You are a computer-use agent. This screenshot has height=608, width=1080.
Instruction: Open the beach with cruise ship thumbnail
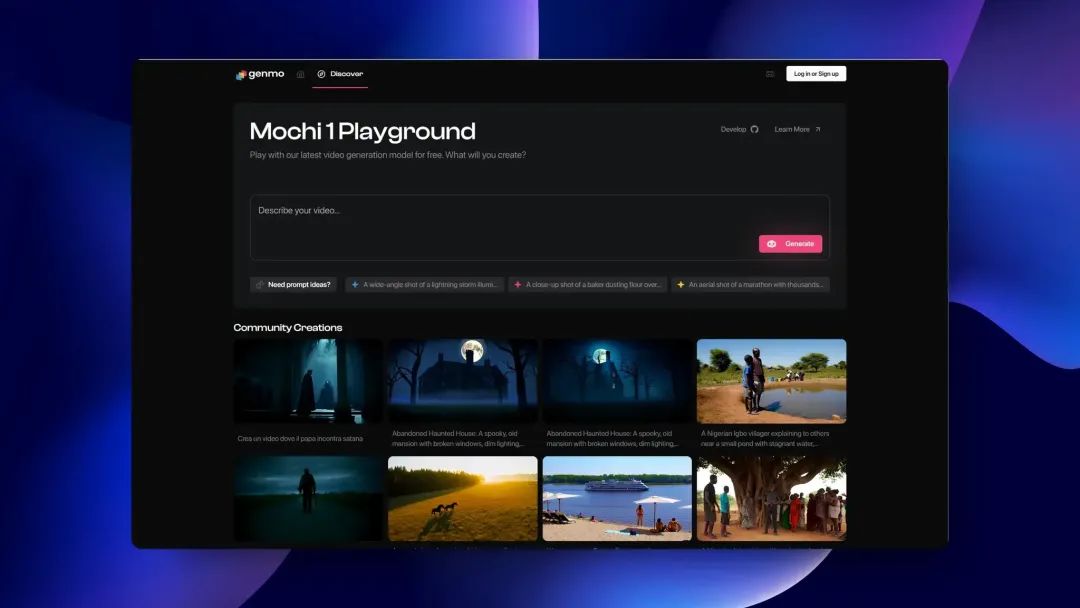click(x=617, y=499)
